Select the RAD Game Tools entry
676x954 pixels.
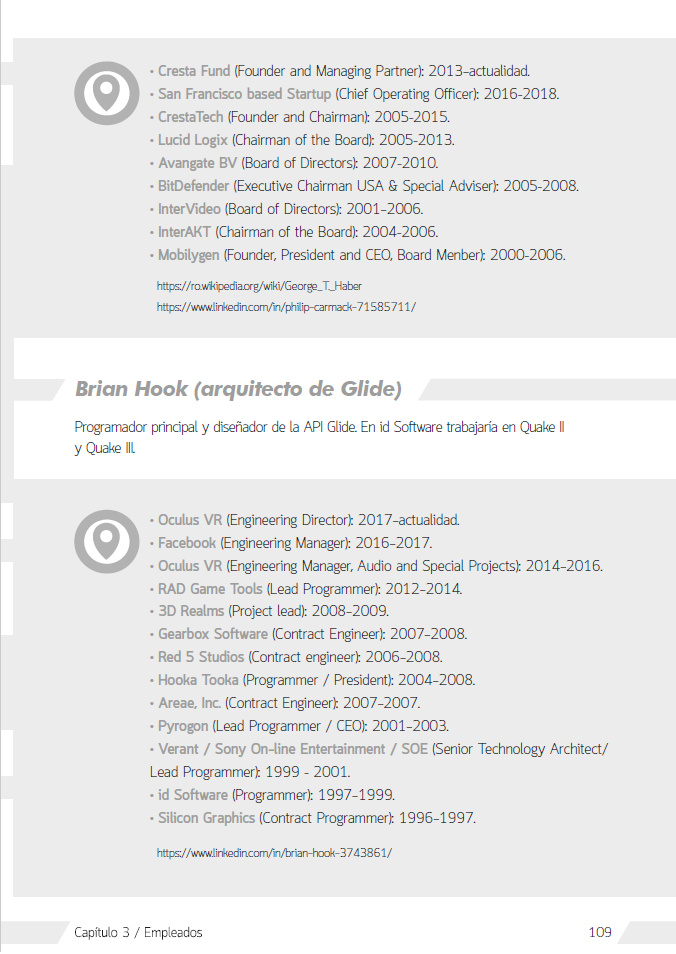pyautogui.click(x=210, y=589)
